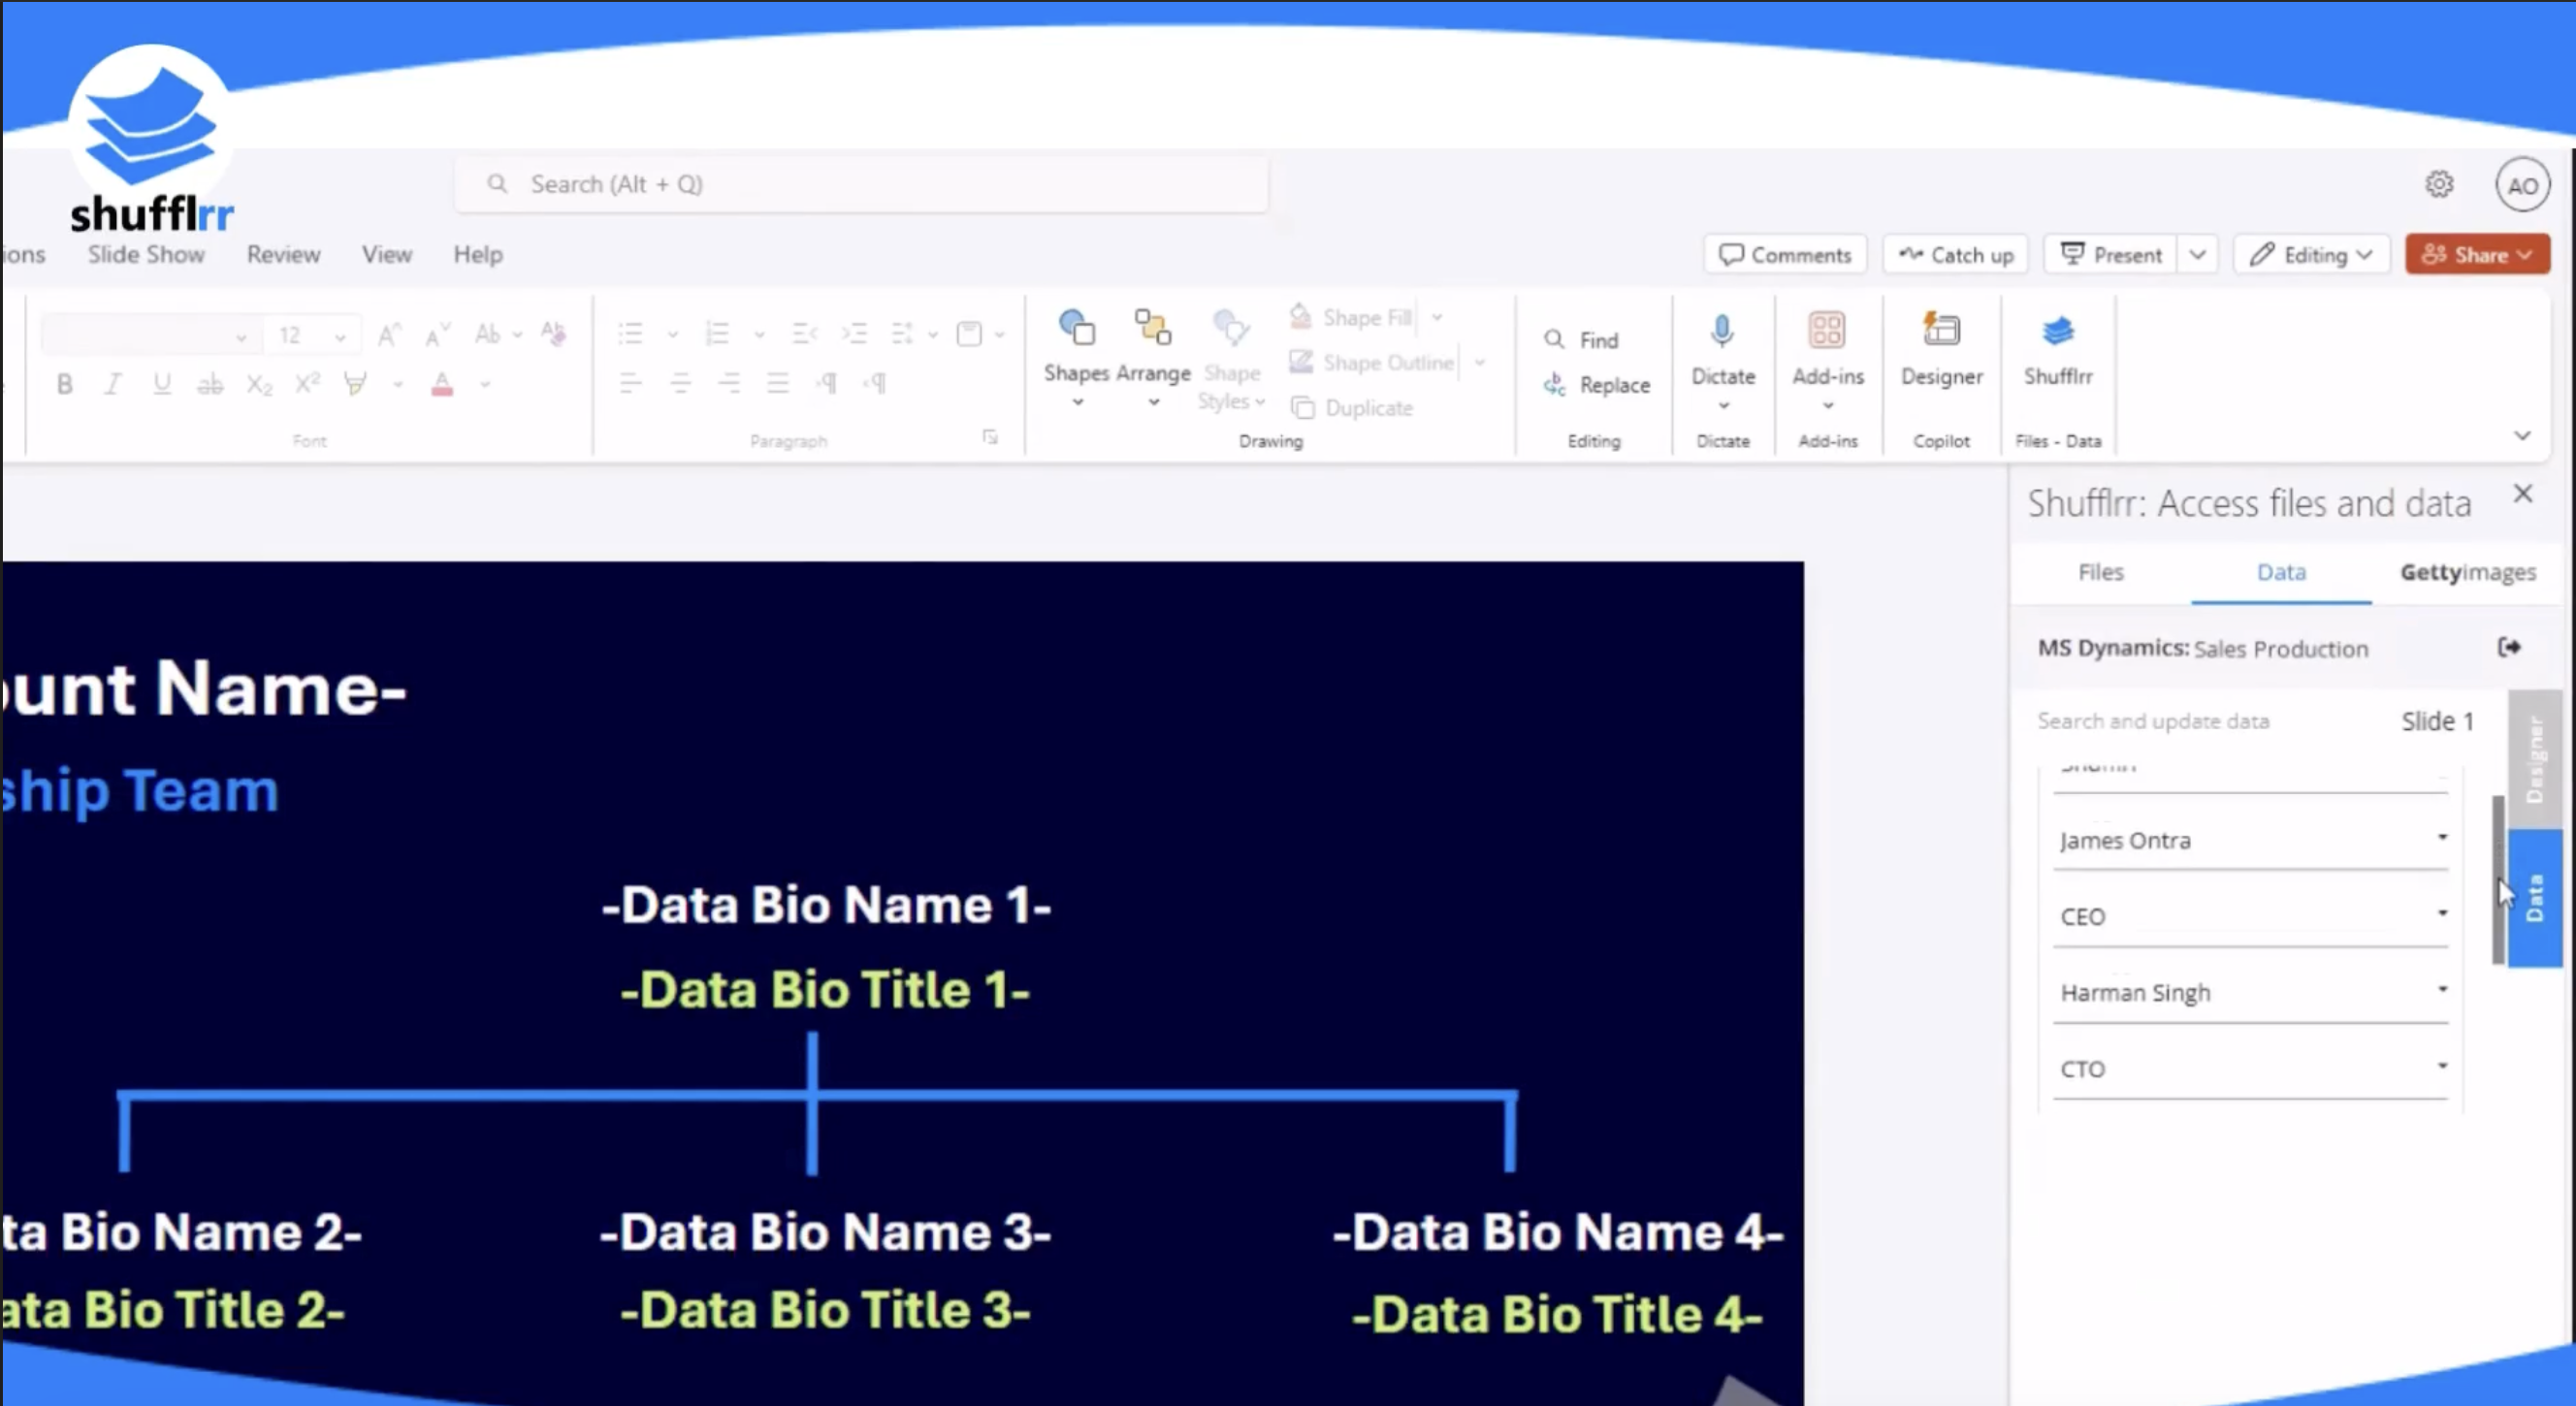The image size is (2576, 1406).
Task: Justify the paragraph text
Action: pos(778,383)
